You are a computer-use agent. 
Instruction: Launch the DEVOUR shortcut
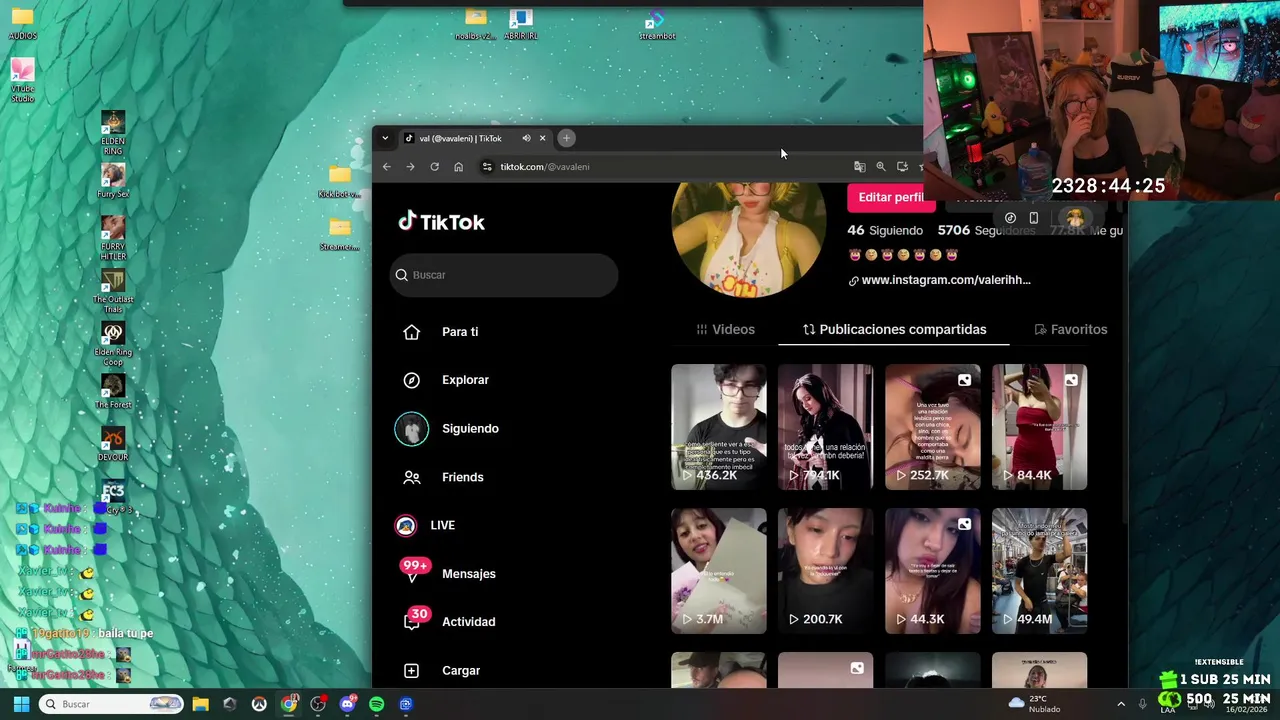(x=113, y=444)
